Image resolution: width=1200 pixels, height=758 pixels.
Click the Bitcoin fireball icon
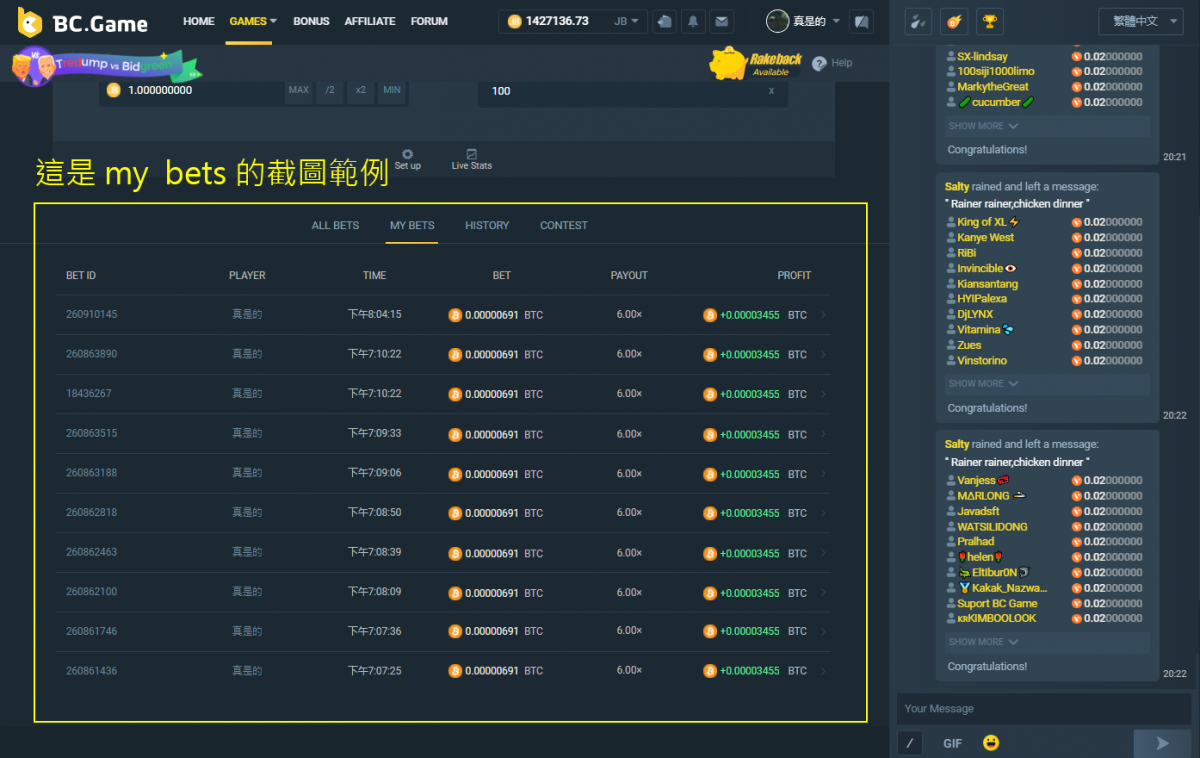(954, 21)
